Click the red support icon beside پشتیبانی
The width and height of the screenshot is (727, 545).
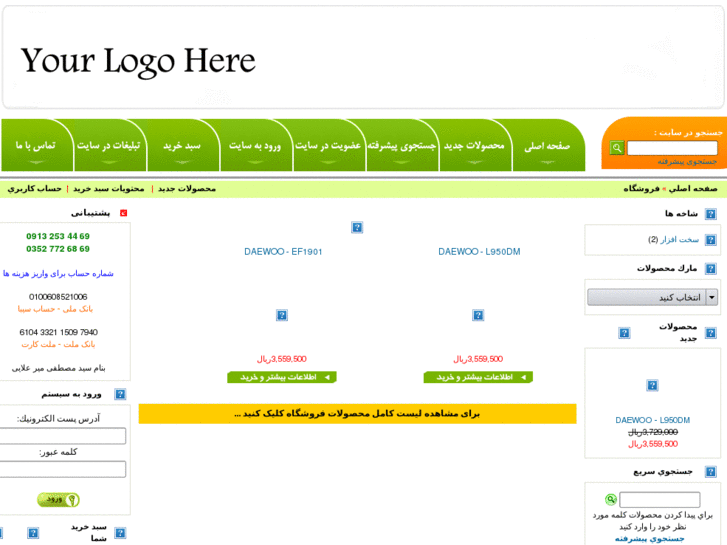[x=123, y=213]
